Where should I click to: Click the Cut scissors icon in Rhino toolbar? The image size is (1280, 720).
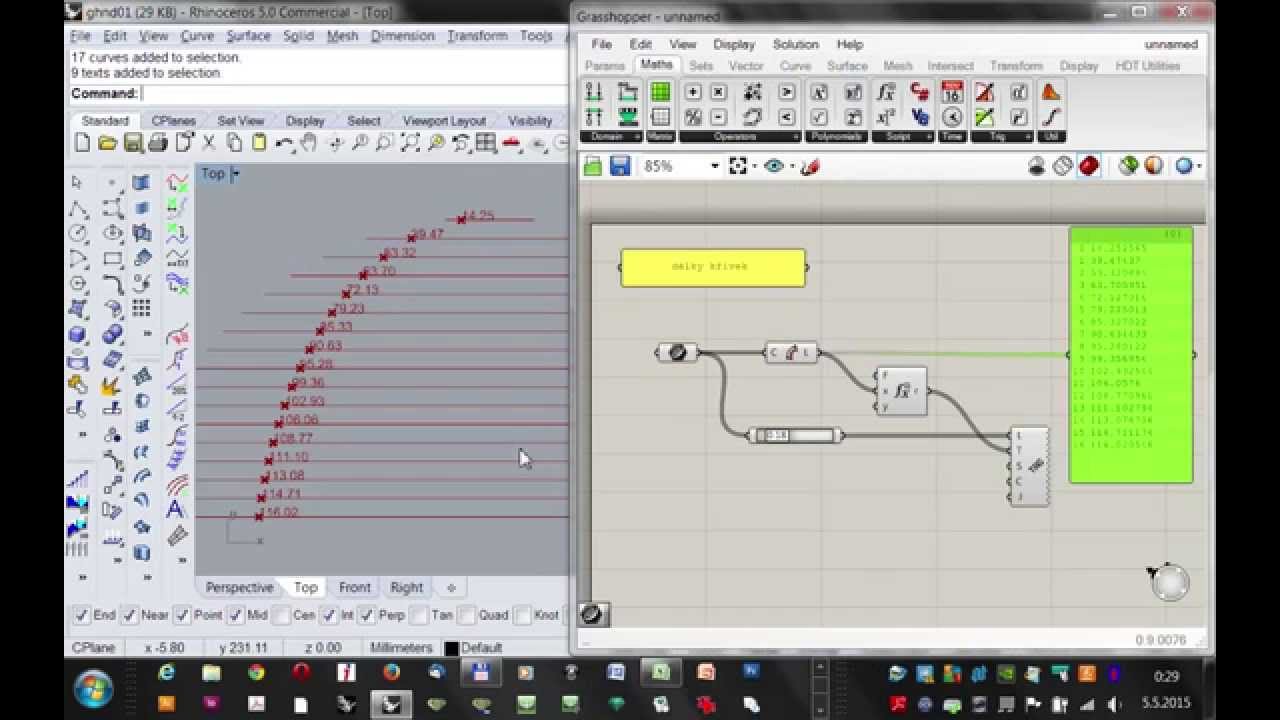pos(209,143)
